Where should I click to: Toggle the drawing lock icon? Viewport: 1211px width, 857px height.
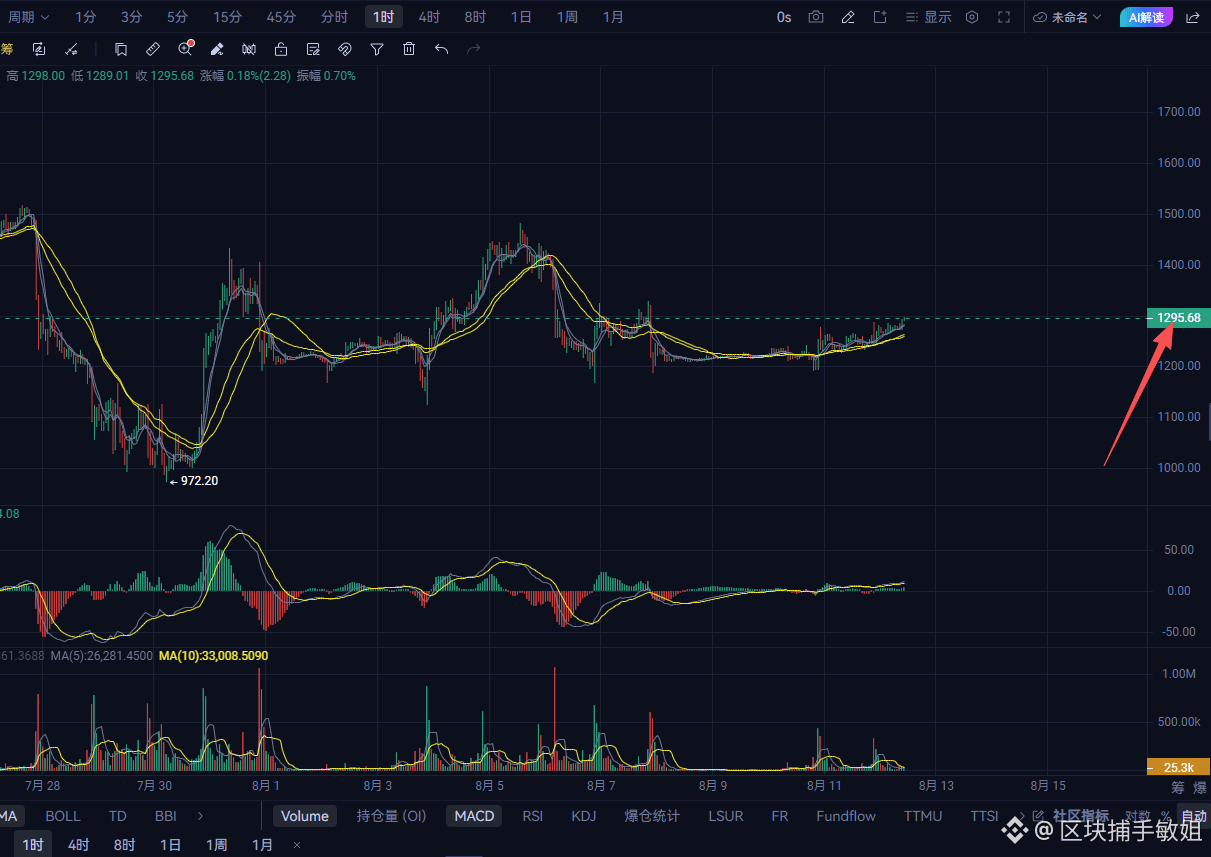click(x=281, y=49)
